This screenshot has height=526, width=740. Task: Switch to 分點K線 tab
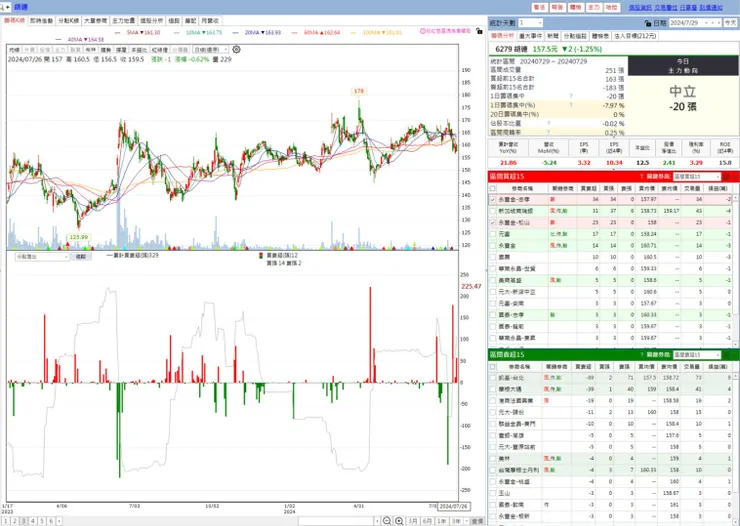[x=68, y=21]
